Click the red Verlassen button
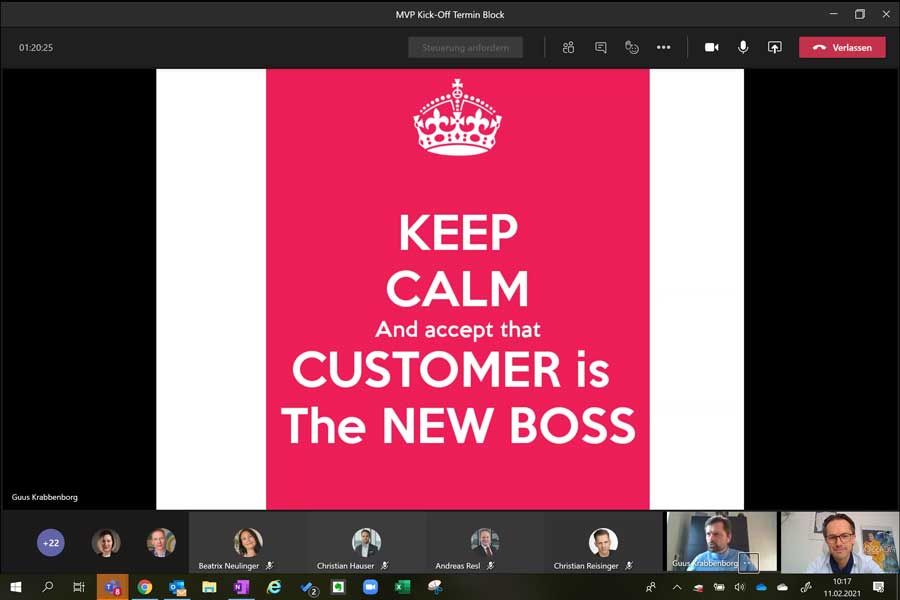The image size is (900, 600). click(x=841, y=47)
